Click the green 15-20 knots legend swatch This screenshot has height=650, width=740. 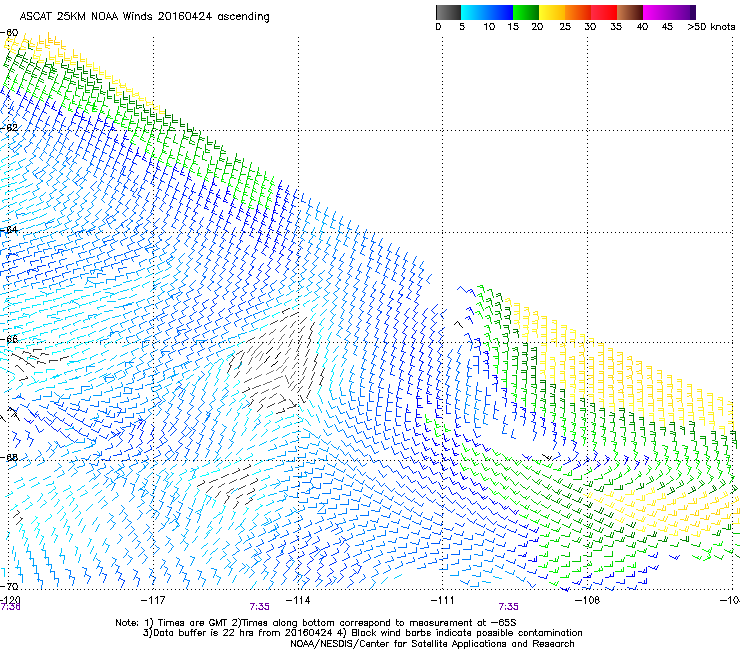(526, 12)
